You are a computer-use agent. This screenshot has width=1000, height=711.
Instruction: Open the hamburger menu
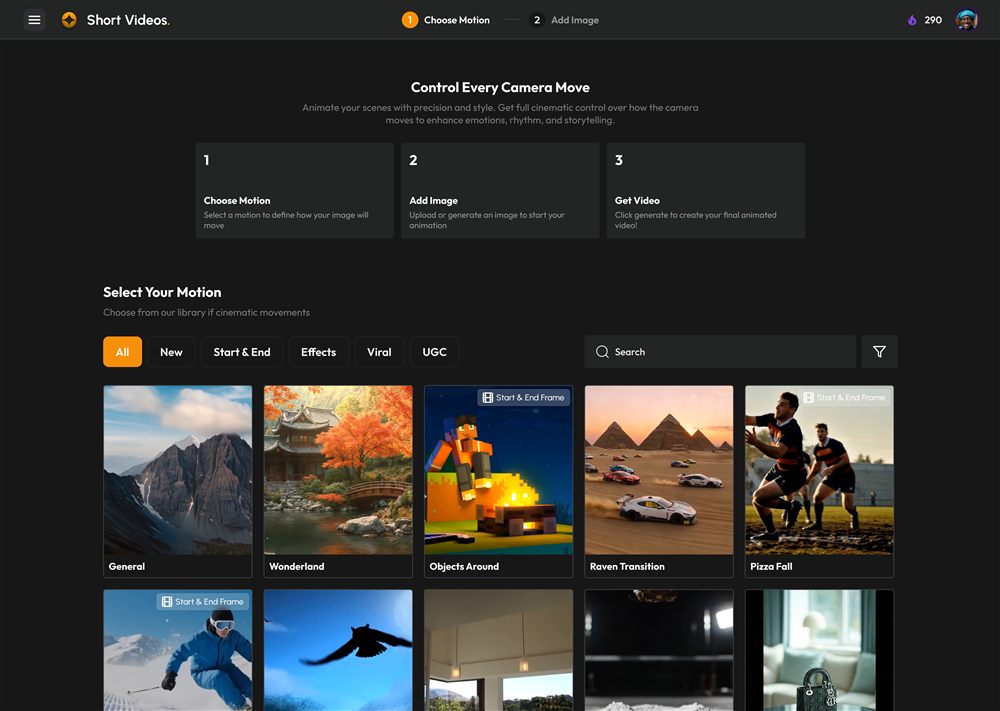pyautogui.click(x=34, y=20)
